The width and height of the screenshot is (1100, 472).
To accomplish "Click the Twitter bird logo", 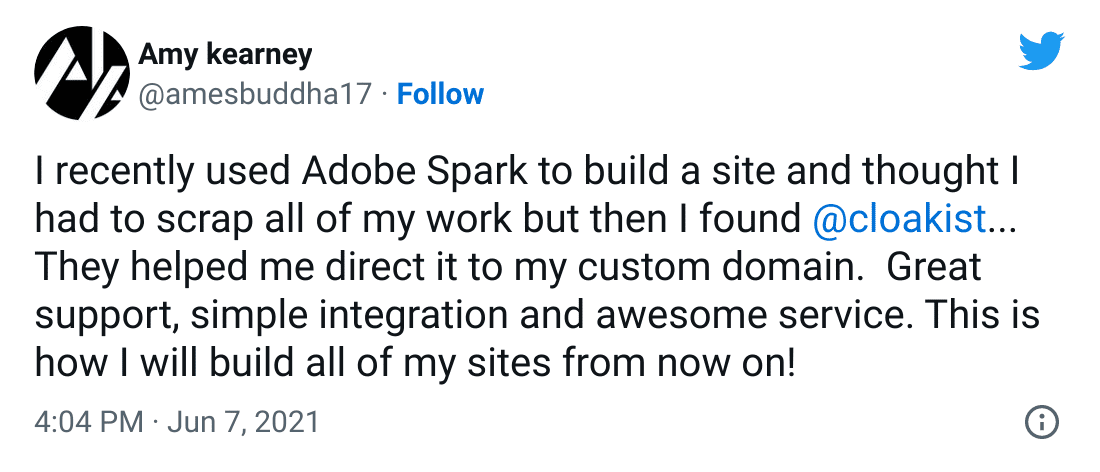I will [1042, 51].
